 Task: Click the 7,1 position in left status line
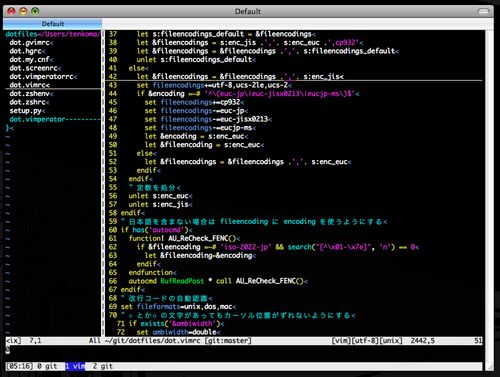tap(35, 340)
